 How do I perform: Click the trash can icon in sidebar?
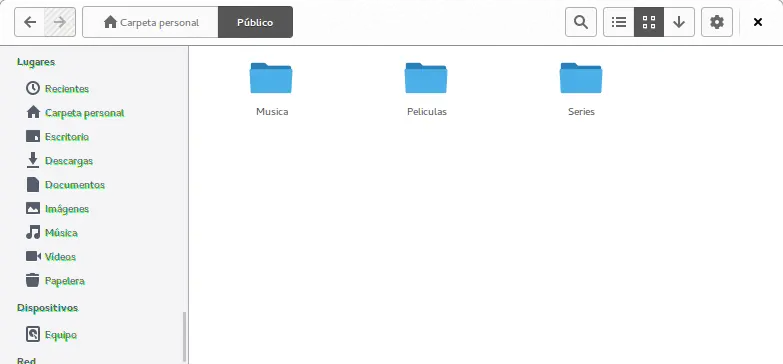(33, 280)
